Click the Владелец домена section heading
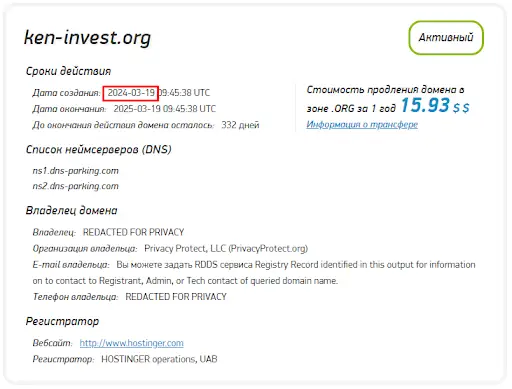The width and height of the screenshot is (512, 389). tap(72, 210)
